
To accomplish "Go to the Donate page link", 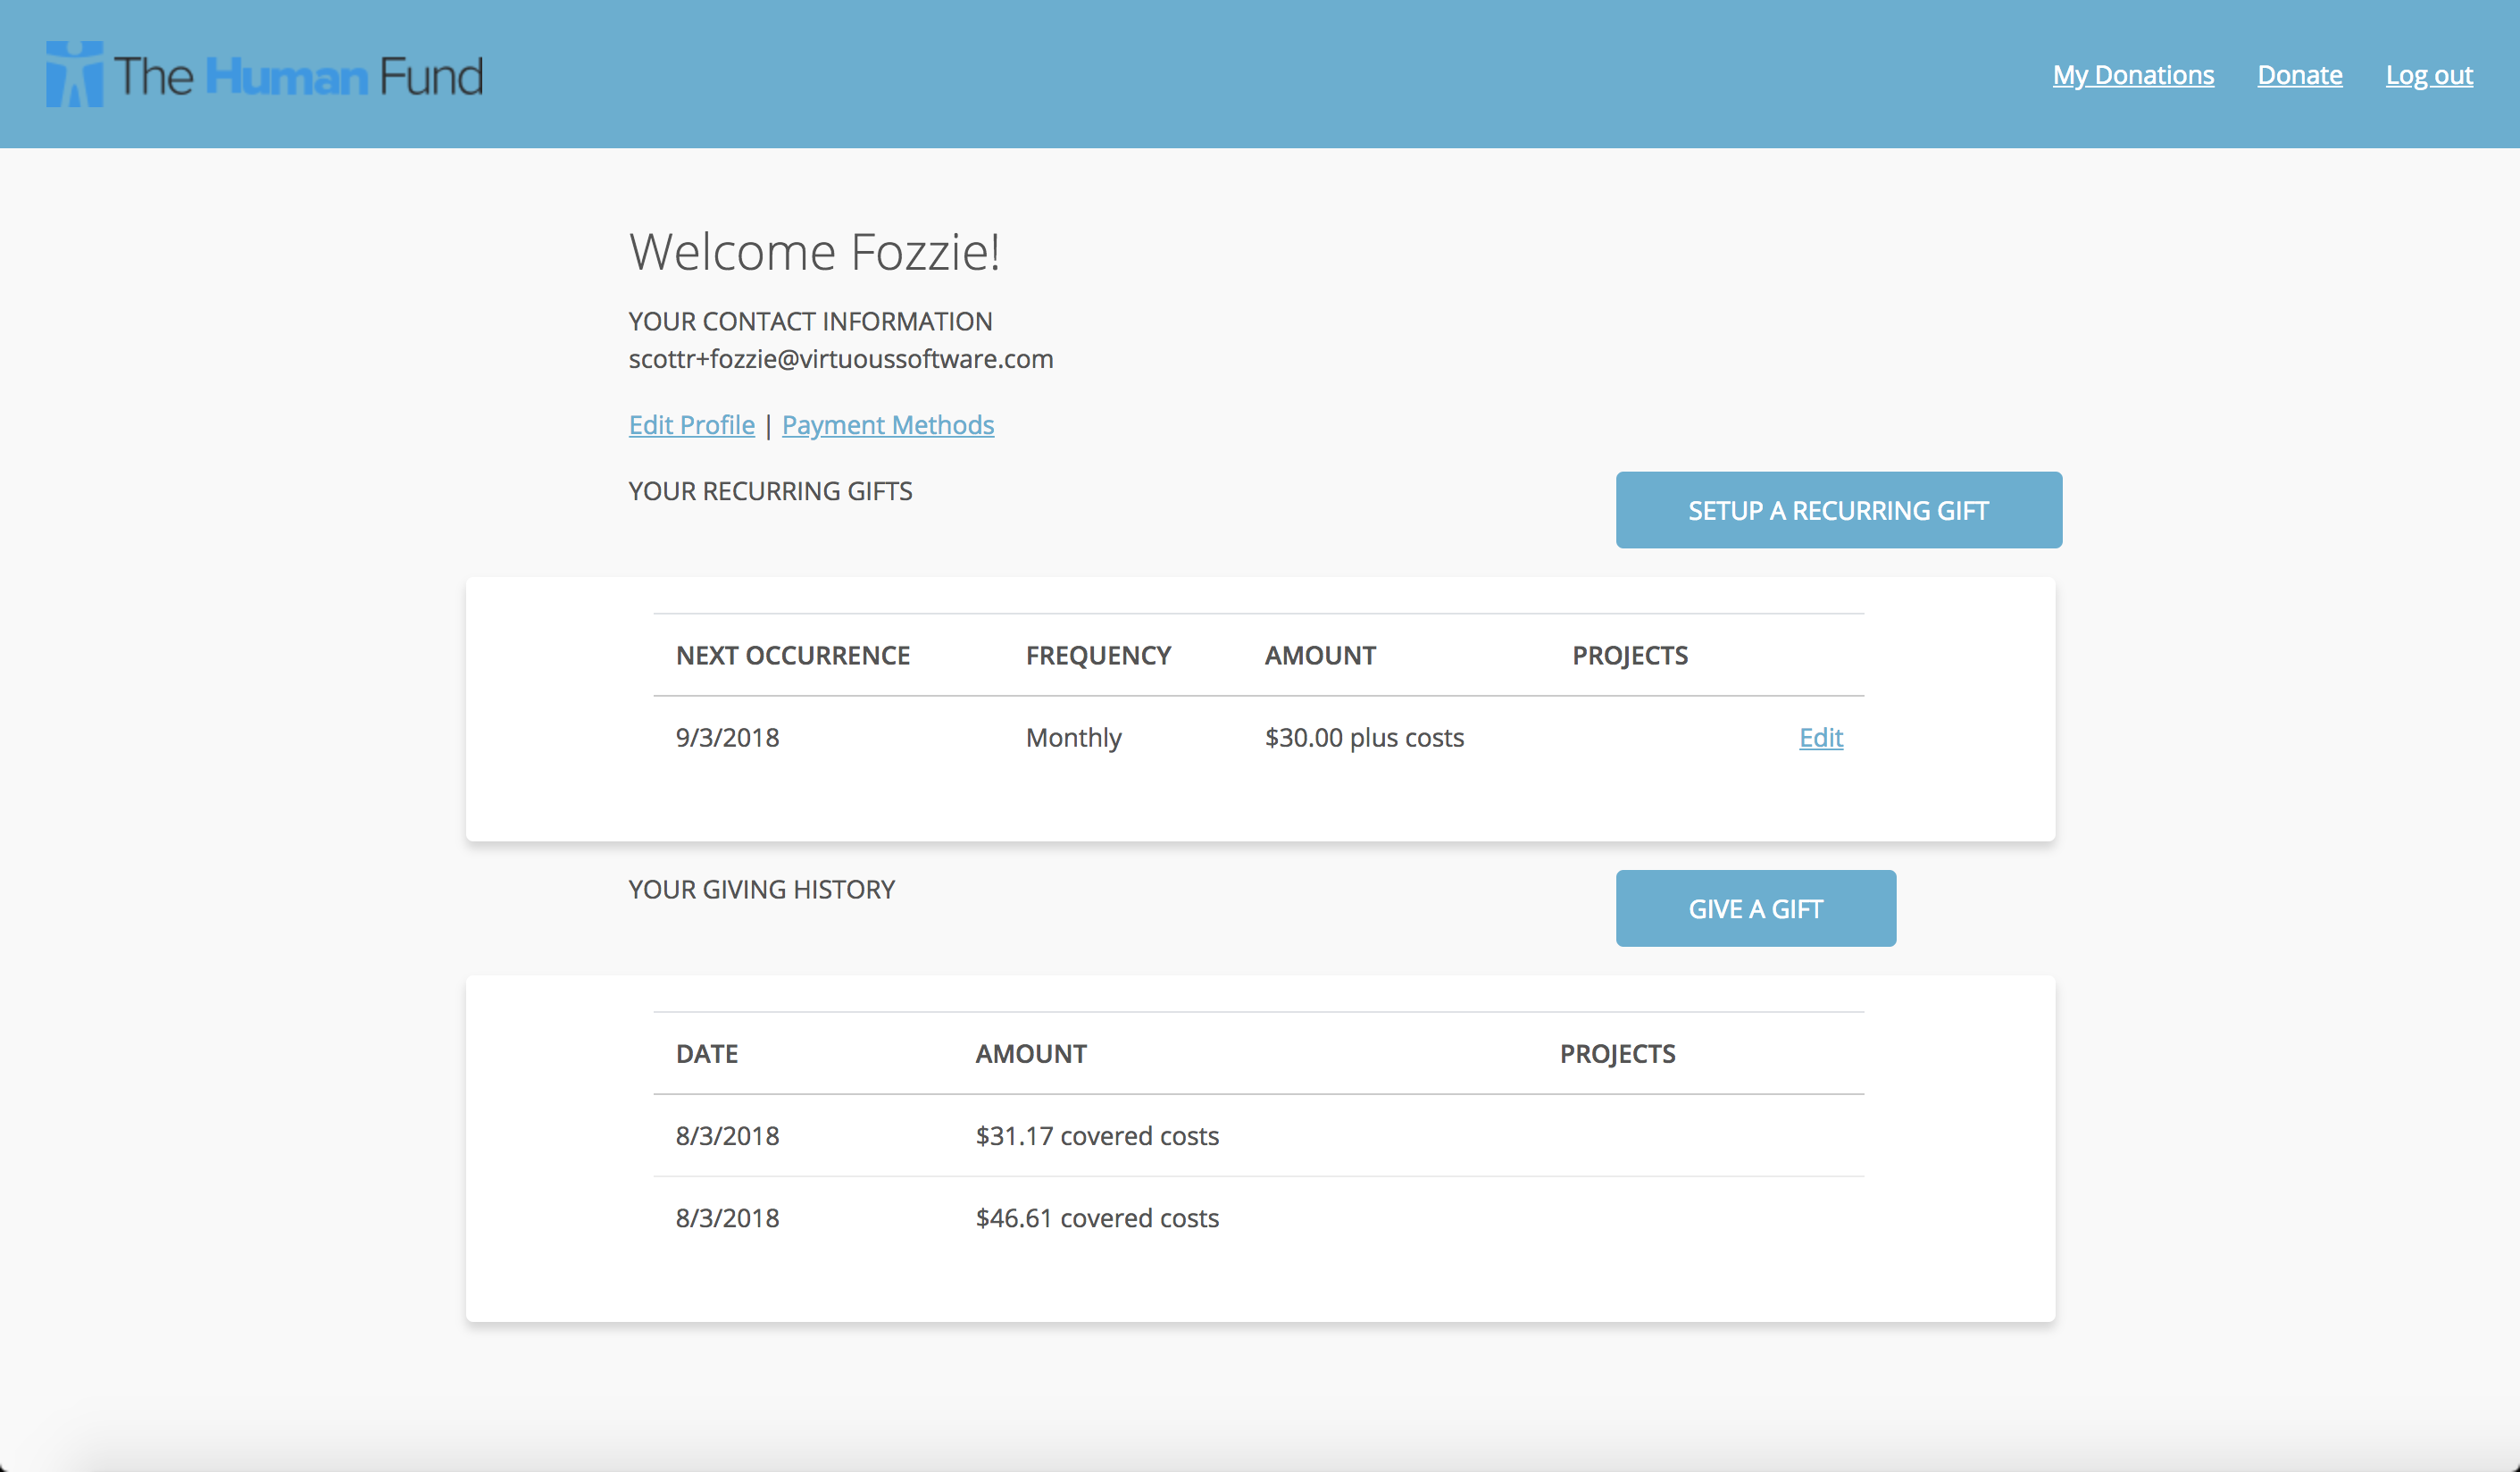I will (x=2298, y=75).
